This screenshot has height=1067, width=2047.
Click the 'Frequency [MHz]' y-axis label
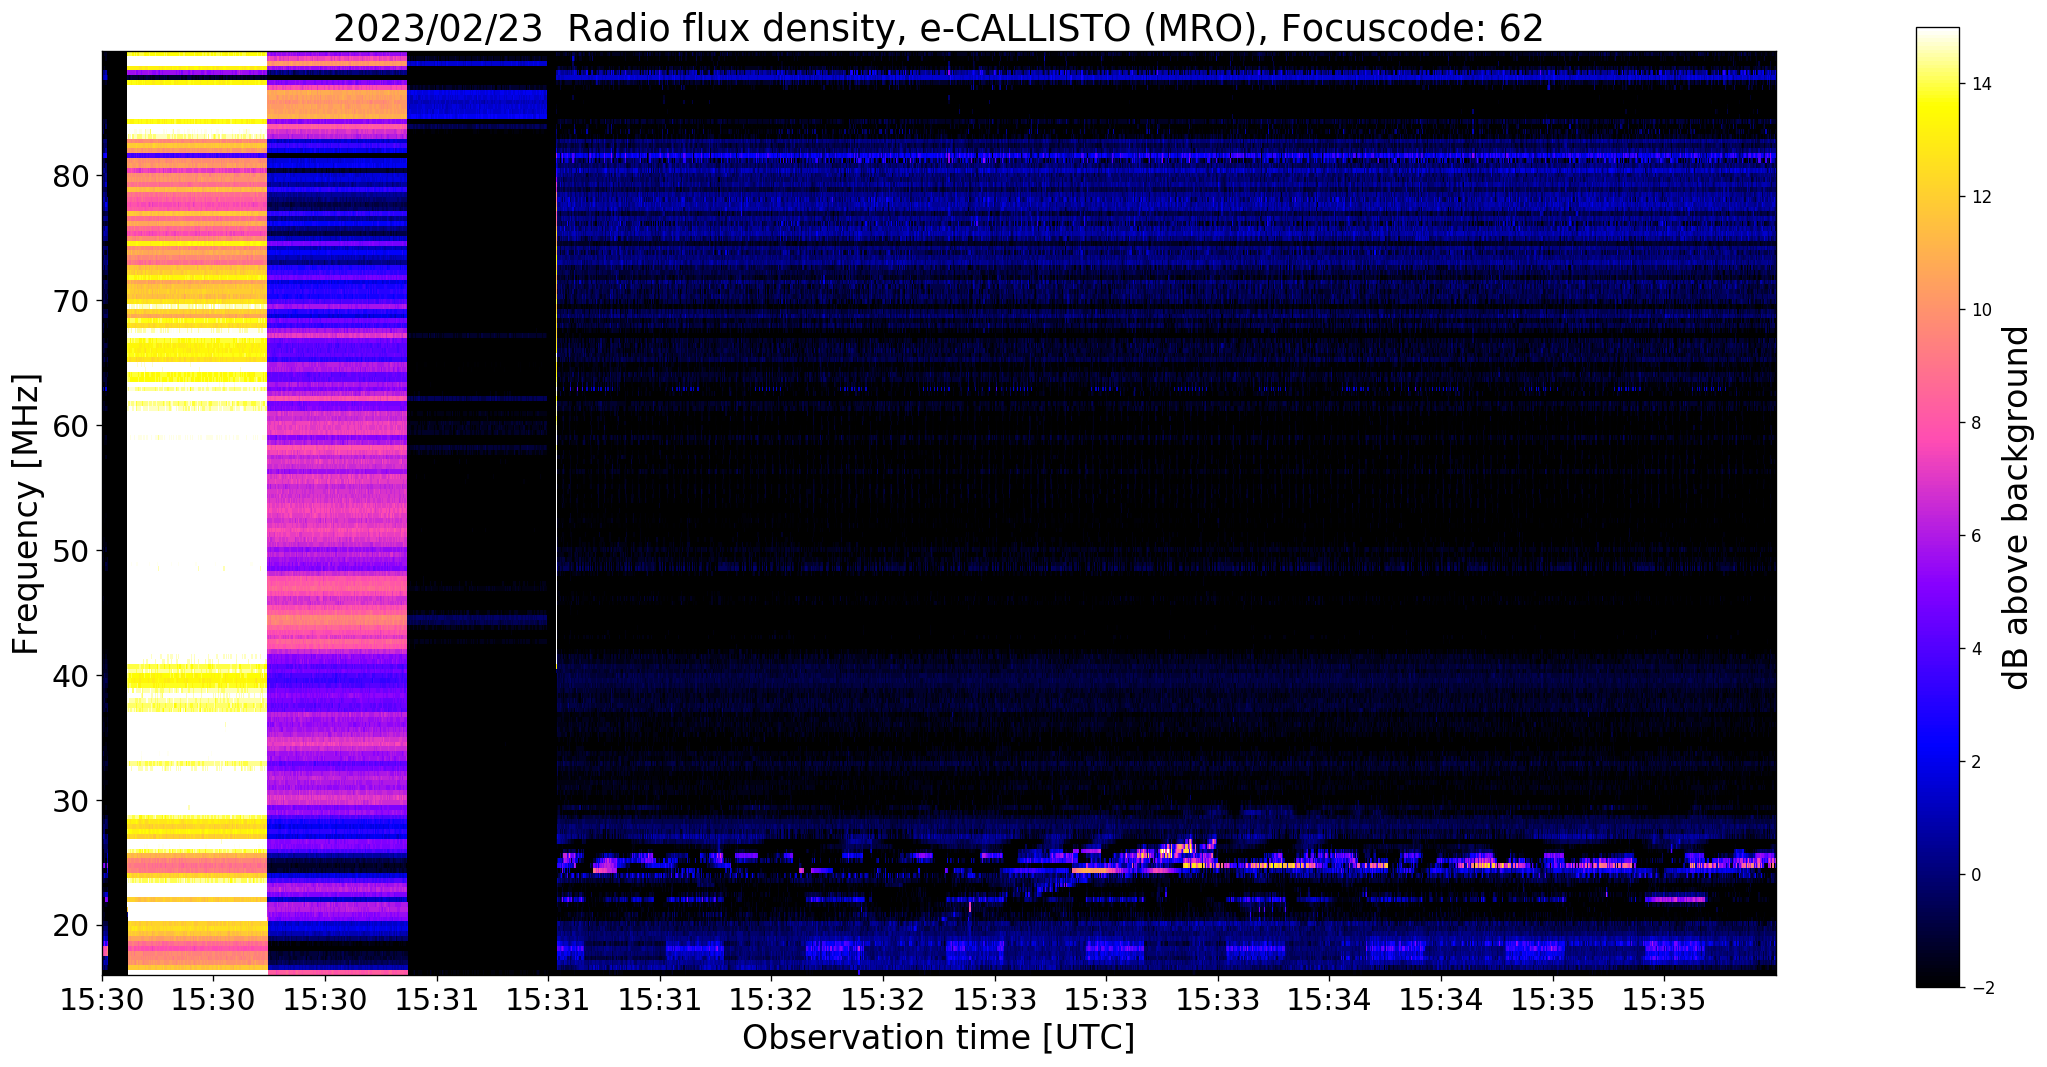[27, 514]
